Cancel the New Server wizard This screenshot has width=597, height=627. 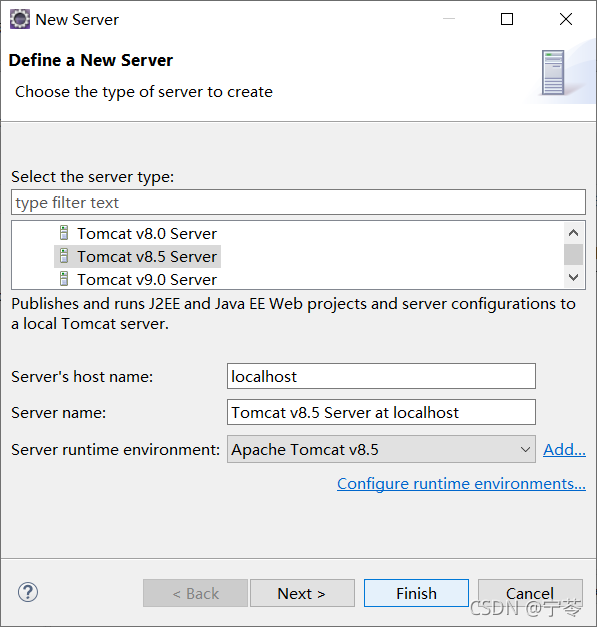[x=530, y=593]
